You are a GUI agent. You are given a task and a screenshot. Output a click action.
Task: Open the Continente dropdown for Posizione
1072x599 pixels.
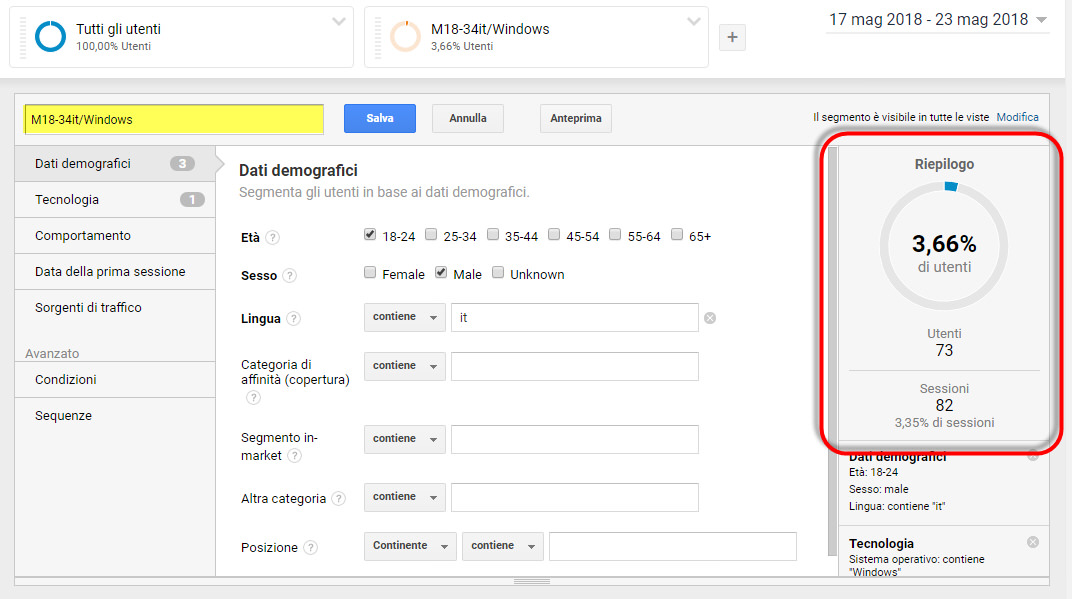click(x=410, y=546)
